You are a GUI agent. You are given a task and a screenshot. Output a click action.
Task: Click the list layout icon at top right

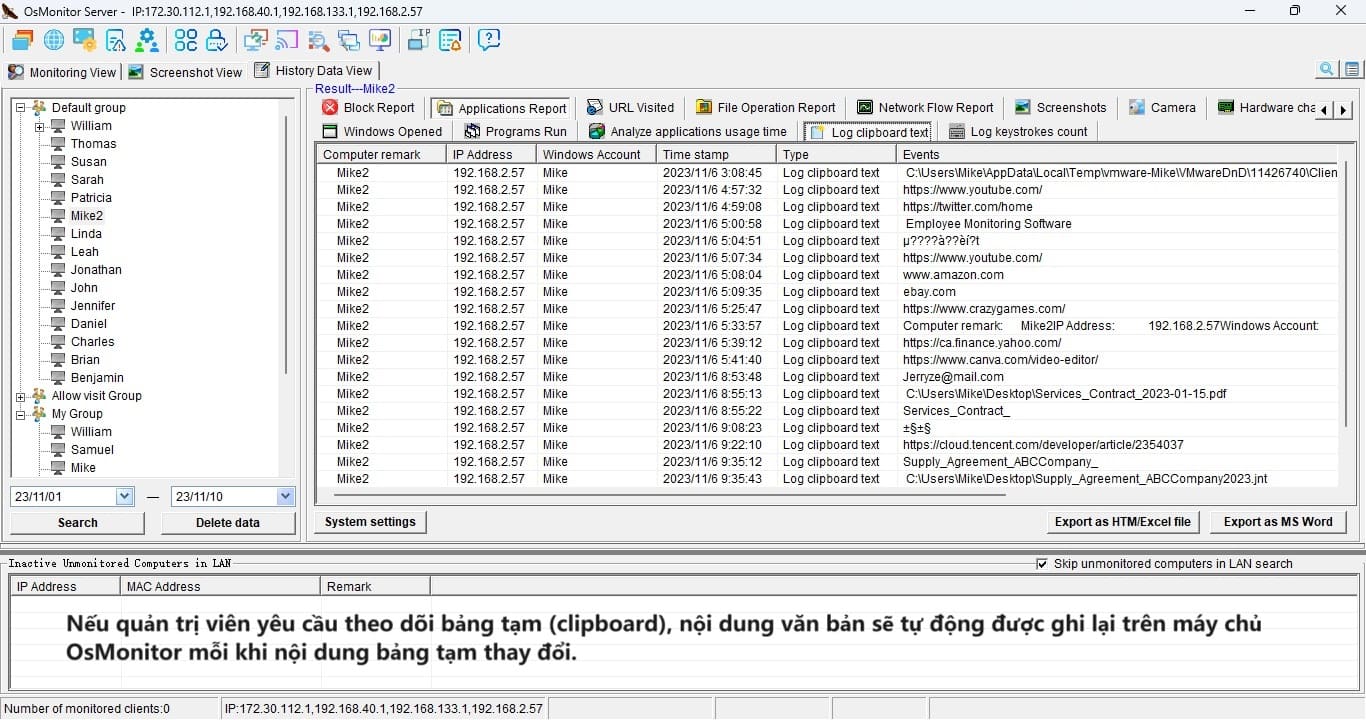(1352, 69)
